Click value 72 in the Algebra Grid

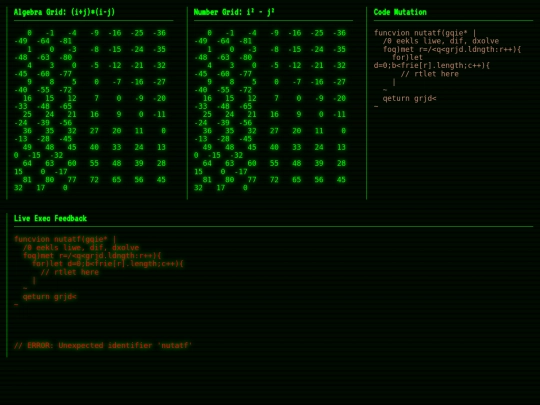[x=94, y=180]
